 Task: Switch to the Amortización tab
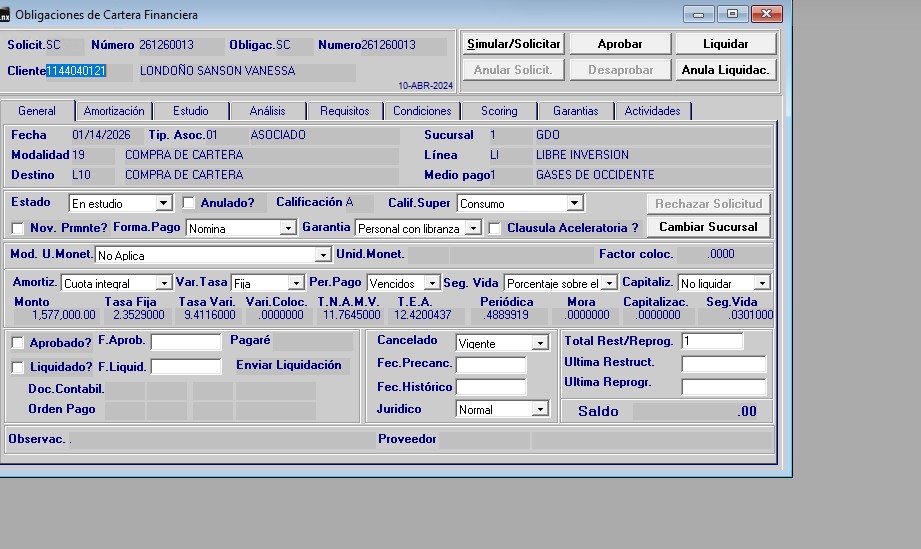(114, 111)
